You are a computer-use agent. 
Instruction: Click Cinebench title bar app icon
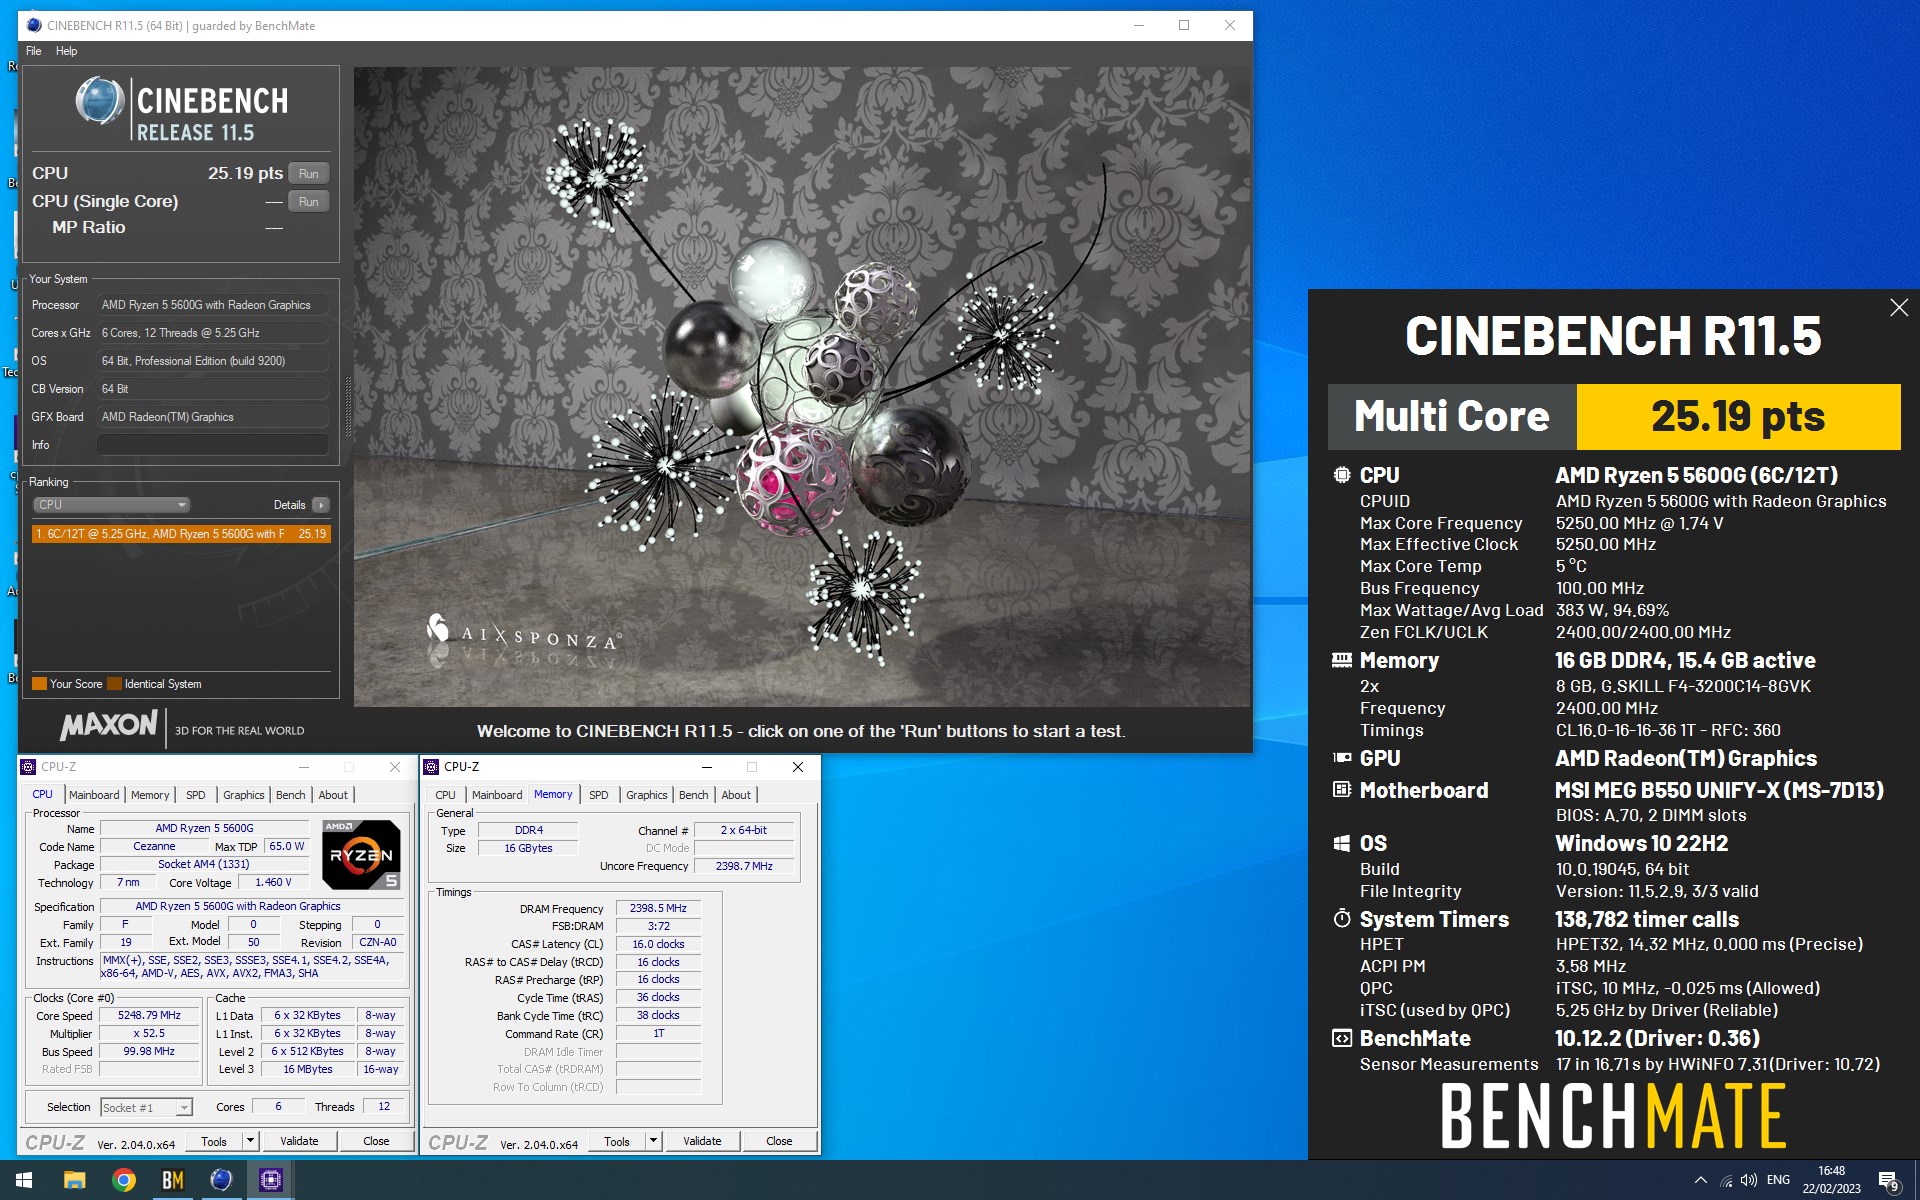[x=34, y=25]
